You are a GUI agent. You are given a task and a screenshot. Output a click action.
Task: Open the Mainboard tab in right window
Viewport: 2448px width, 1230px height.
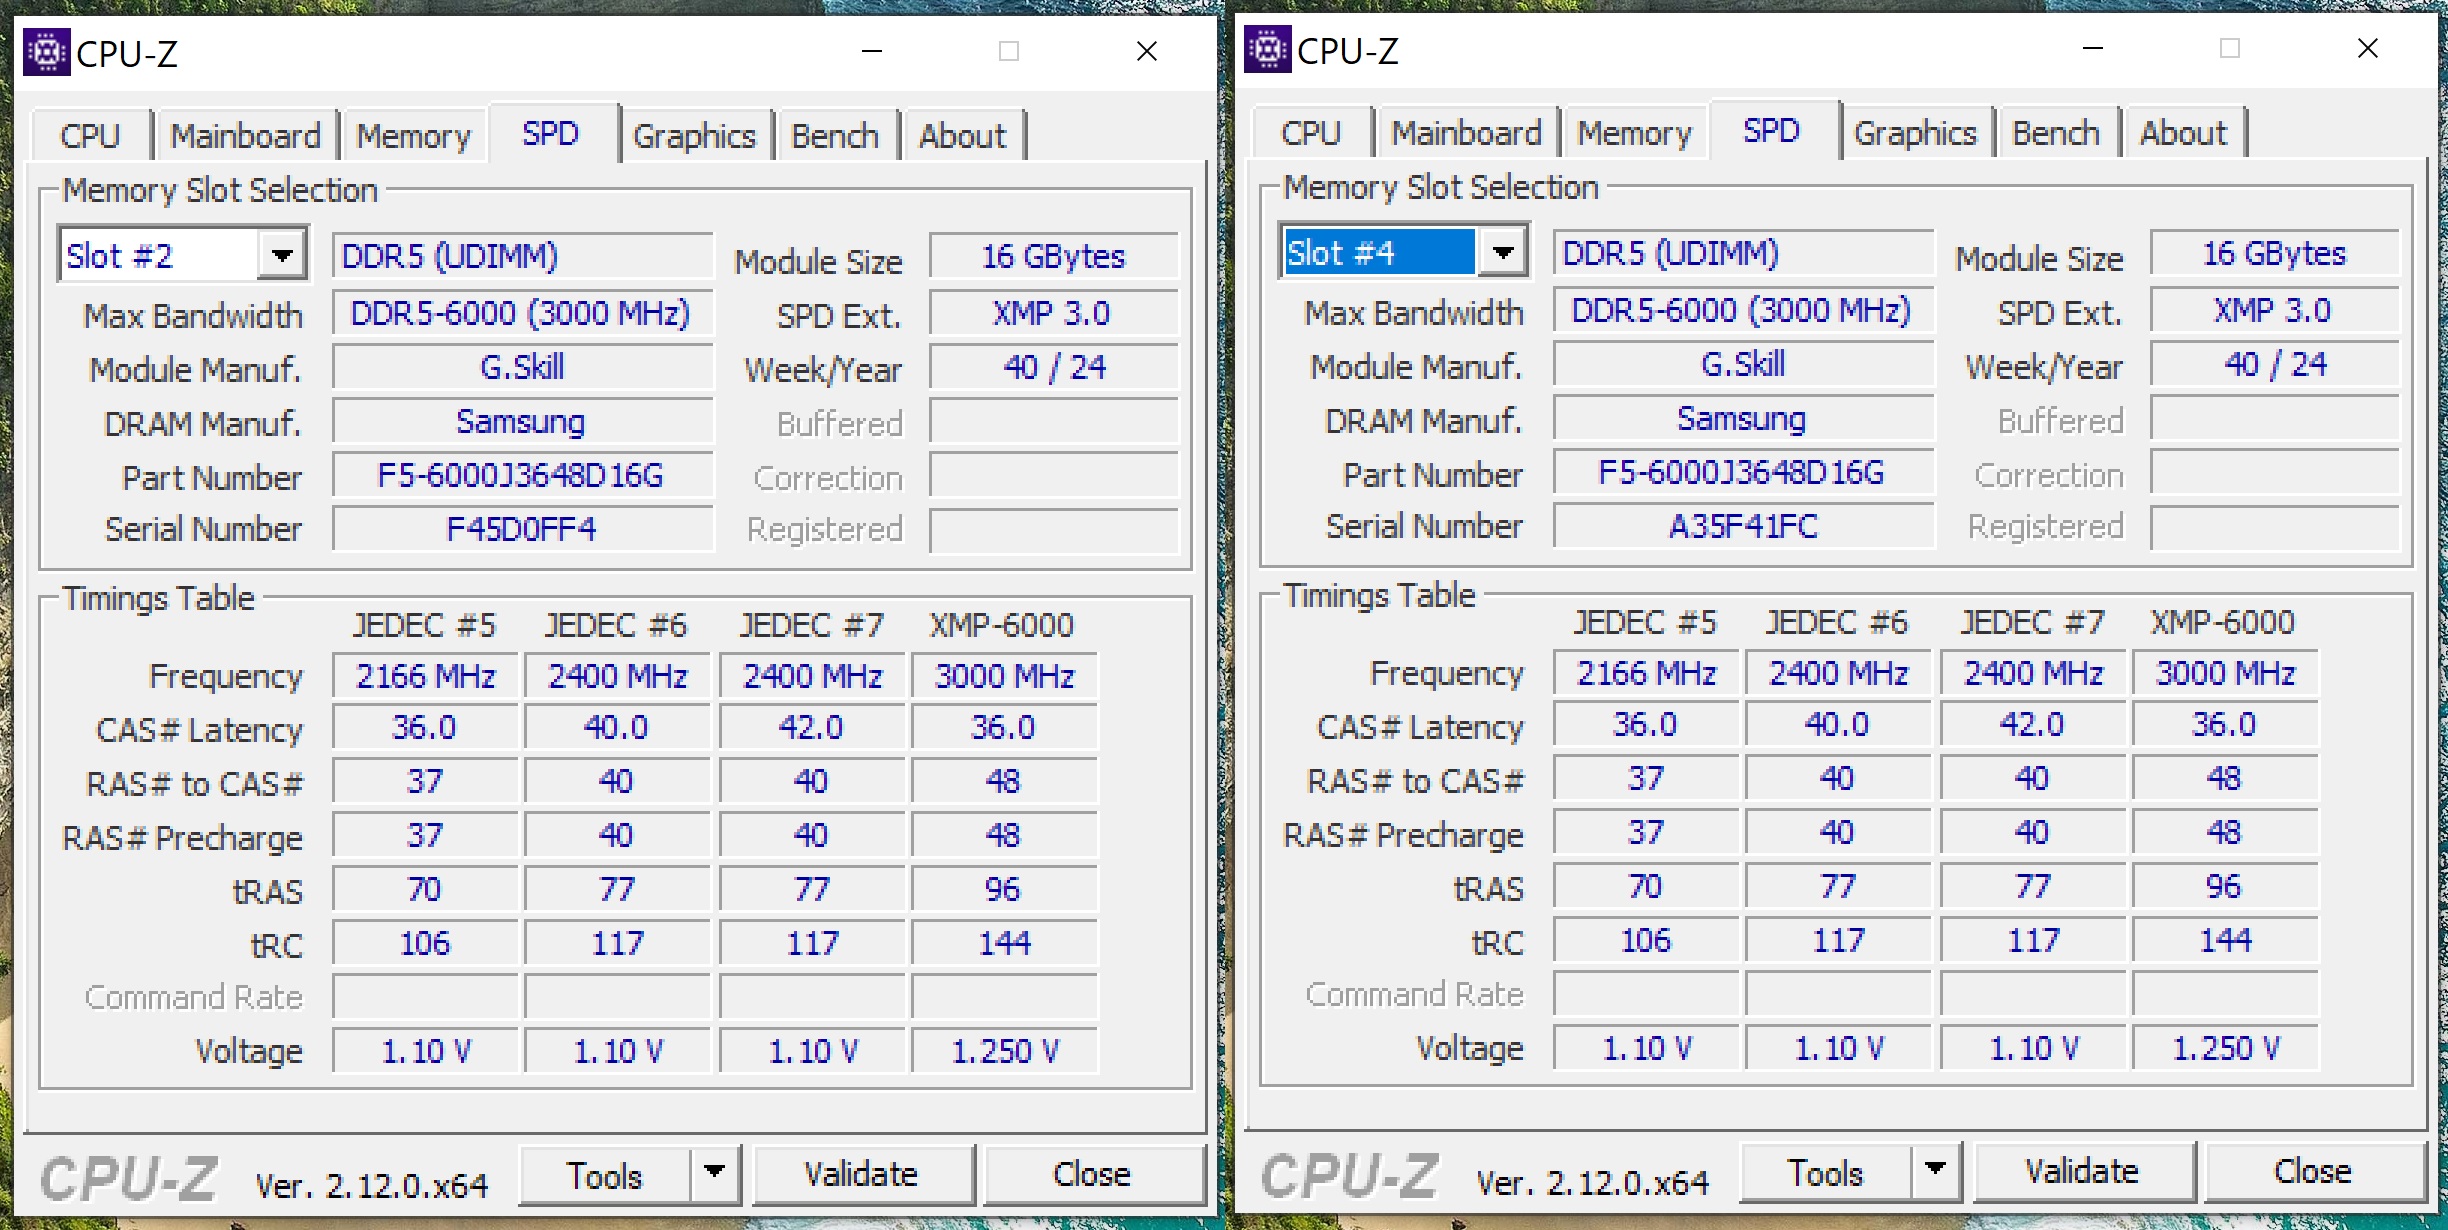click(x=1467, y=133)
